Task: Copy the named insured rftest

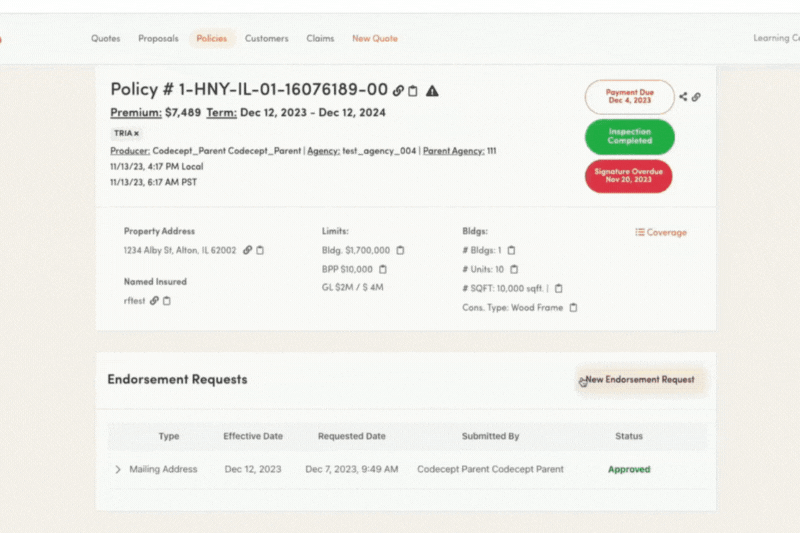Action: pos(167,300)
